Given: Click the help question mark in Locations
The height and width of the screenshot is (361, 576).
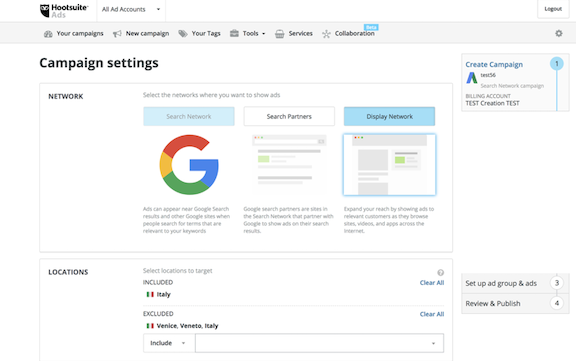Looking at the screenshot, I should (440, 272).
